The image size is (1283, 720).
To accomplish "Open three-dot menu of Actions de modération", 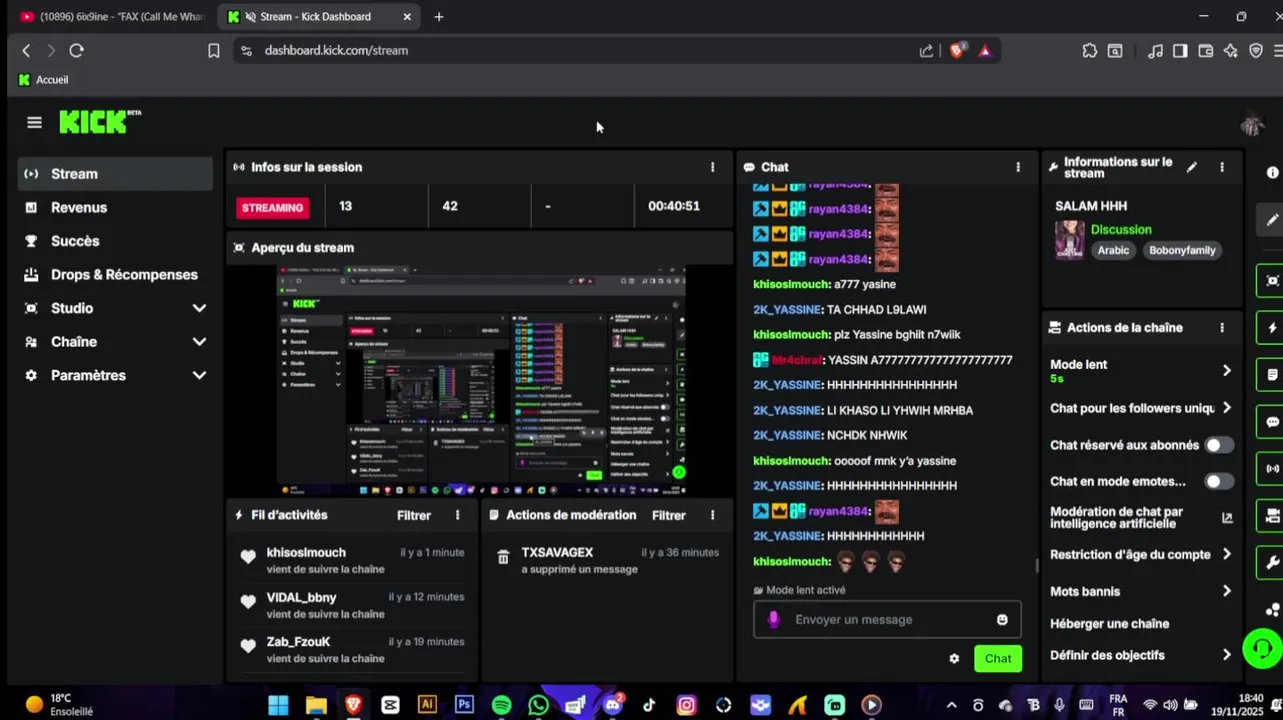I will pos(713,515).
